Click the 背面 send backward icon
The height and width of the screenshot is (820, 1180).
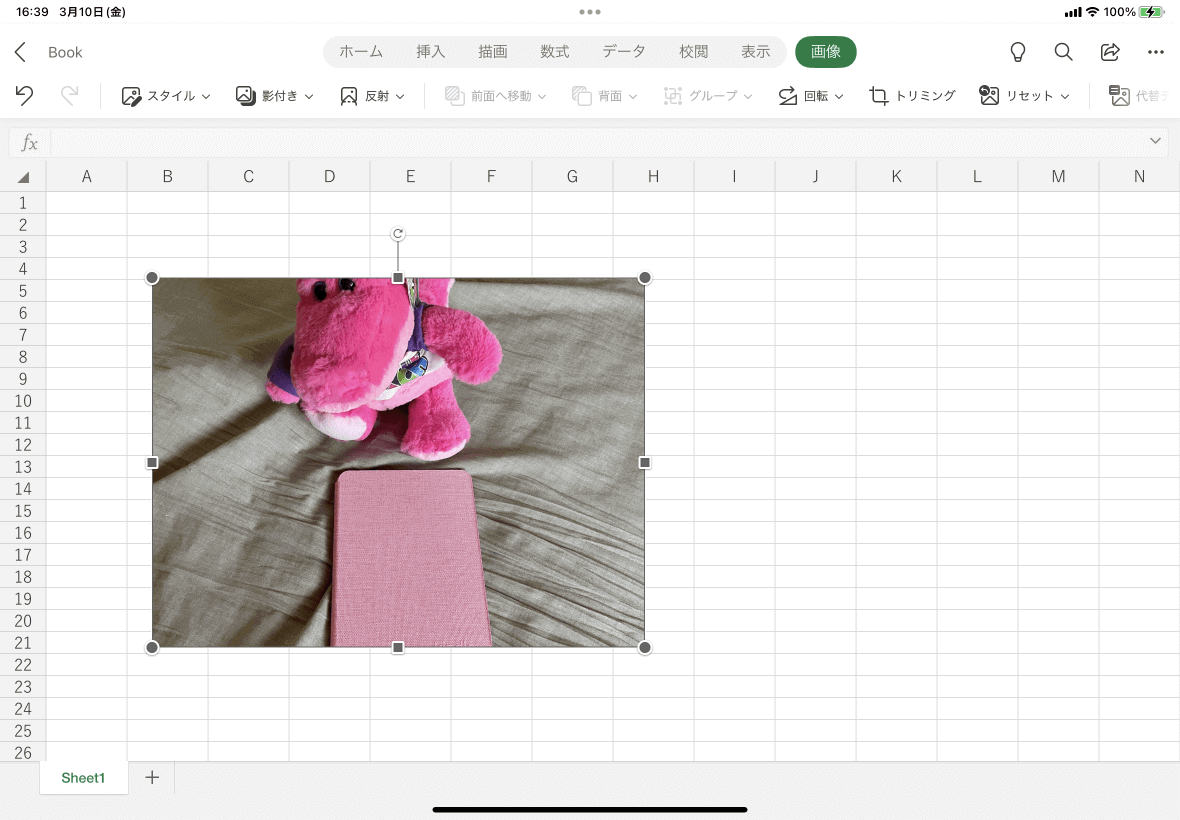coord(582,96)
